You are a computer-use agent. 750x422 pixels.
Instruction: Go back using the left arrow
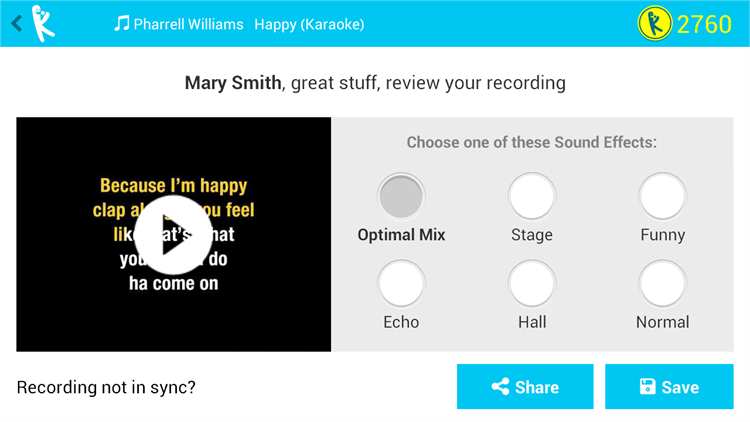(x=17, y=23)
